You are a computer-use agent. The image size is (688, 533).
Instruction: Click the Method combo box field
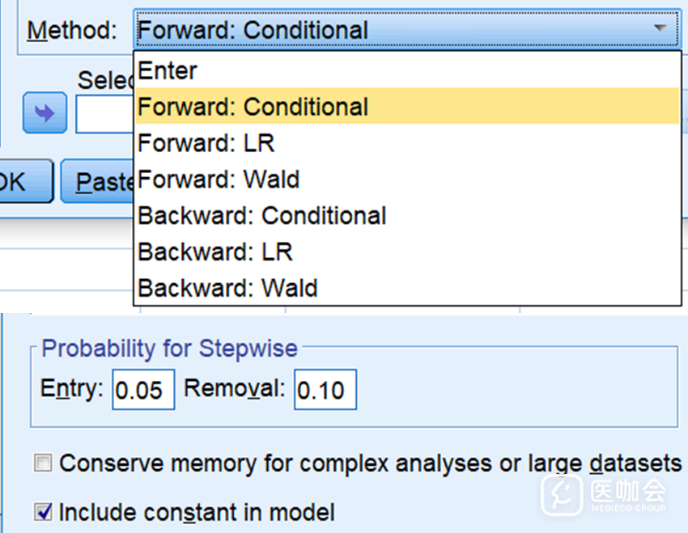click(x=390, y=30)
